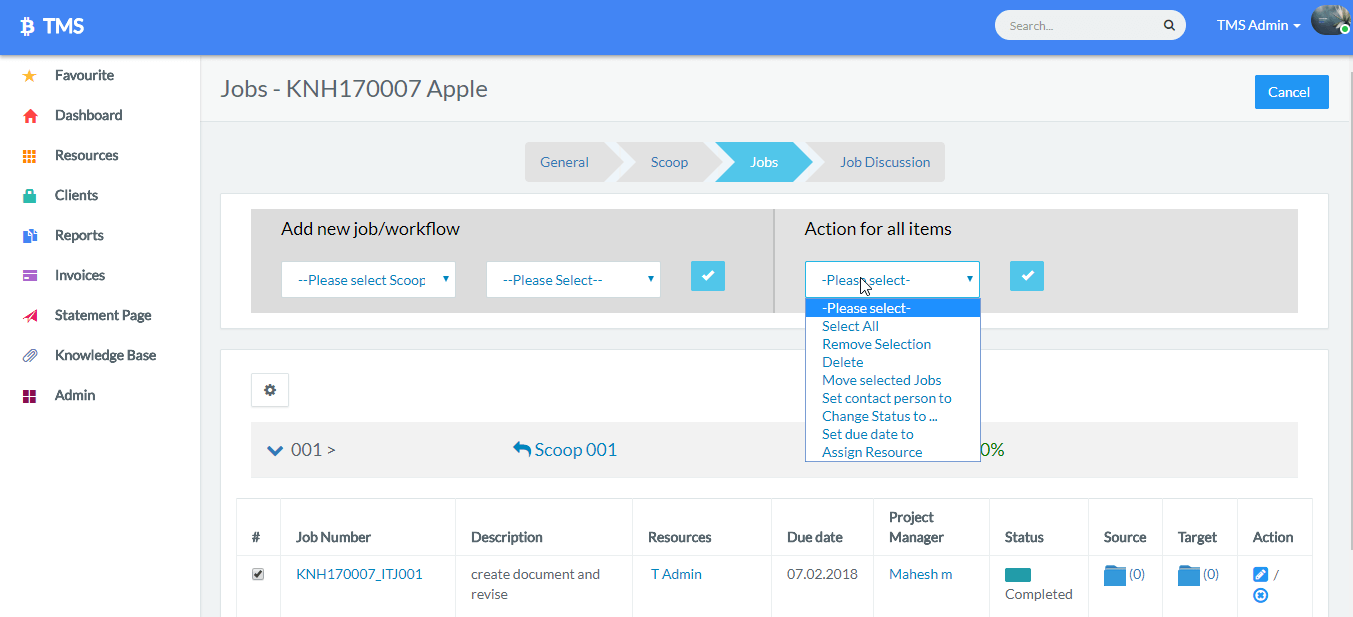
Task: Open the gear settings button
Action: pos(270,390)
